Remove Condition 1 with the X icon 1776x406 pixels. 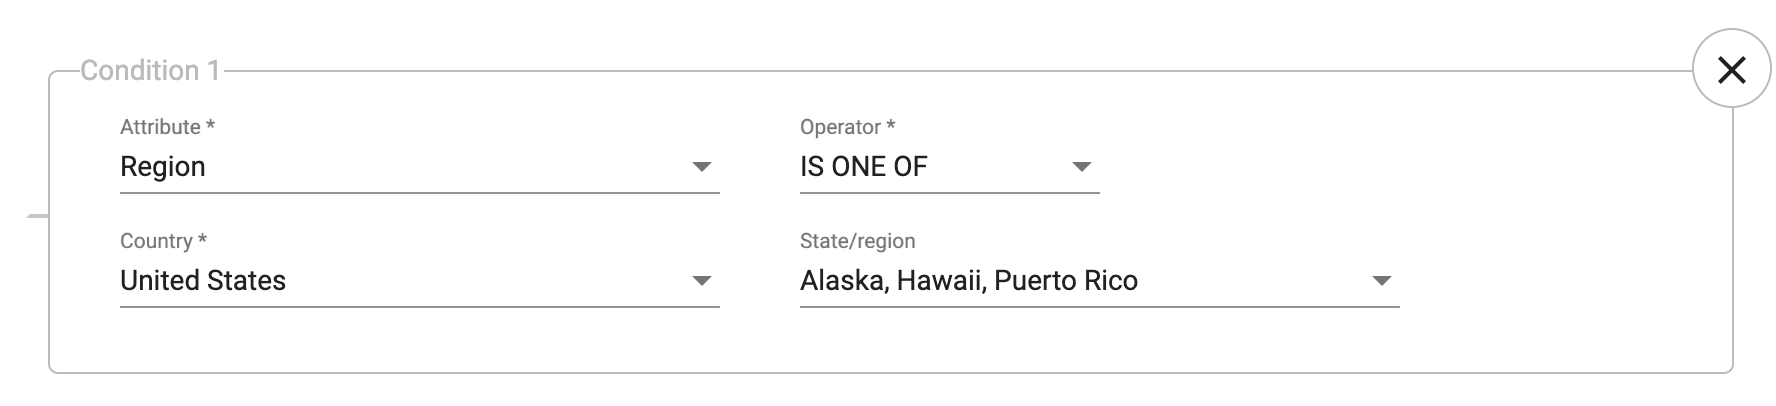coord(1731,69)
